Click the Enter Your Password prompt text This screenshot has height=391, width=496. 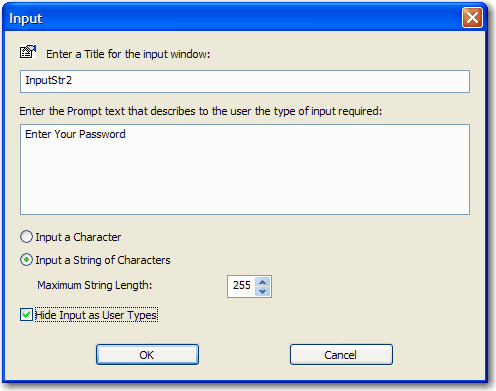tap(75, 134)
